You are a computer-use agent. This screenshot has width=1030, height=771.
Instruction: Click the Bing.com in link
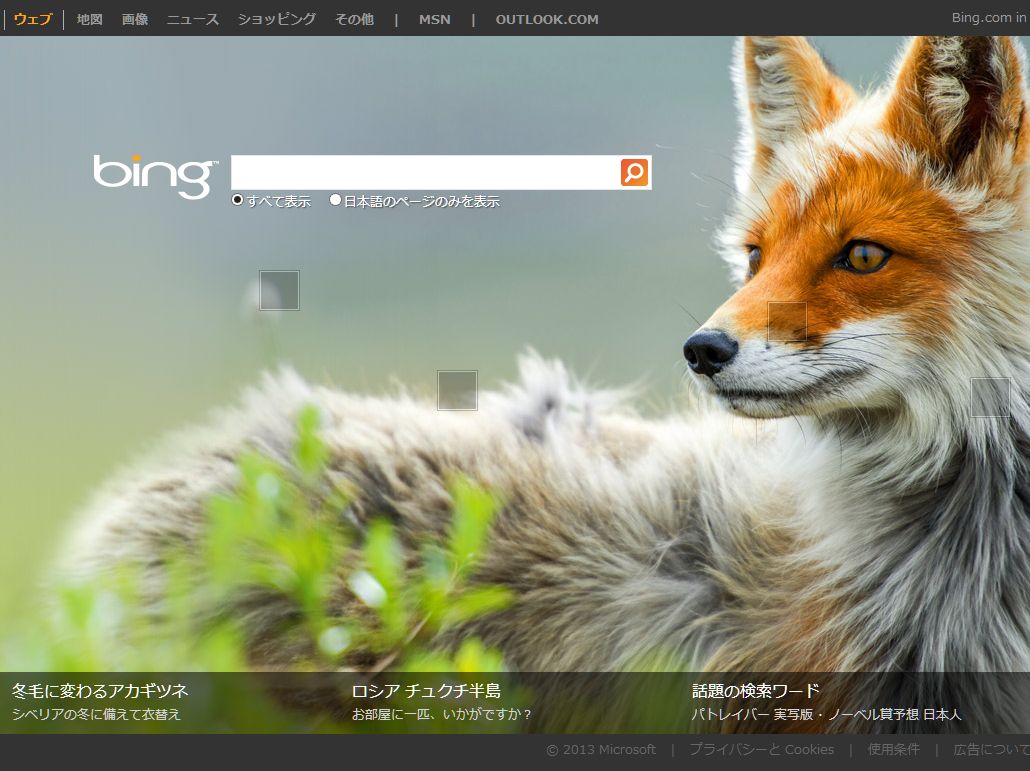[990, 18]
